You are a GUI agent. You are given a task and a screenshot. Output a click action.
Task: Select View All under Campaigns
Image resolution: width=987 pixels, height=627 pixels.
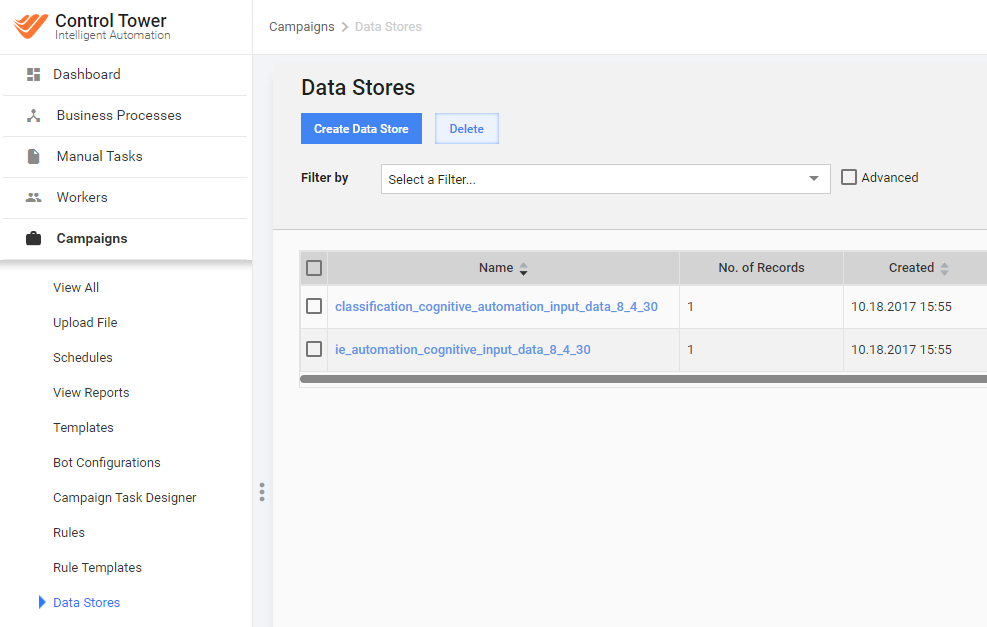click(x=76, y=287)
